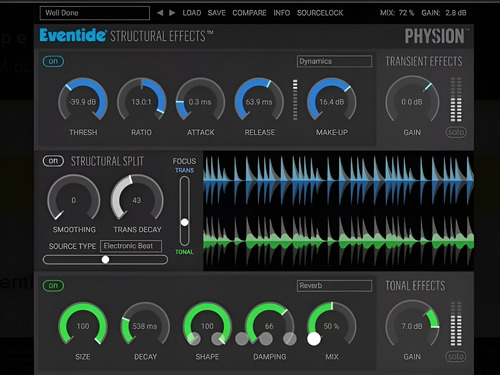Toggle the COMPARE function
The width and height of the screenshot is (500, 375).
pyautogui.click(x=249, y=13)
